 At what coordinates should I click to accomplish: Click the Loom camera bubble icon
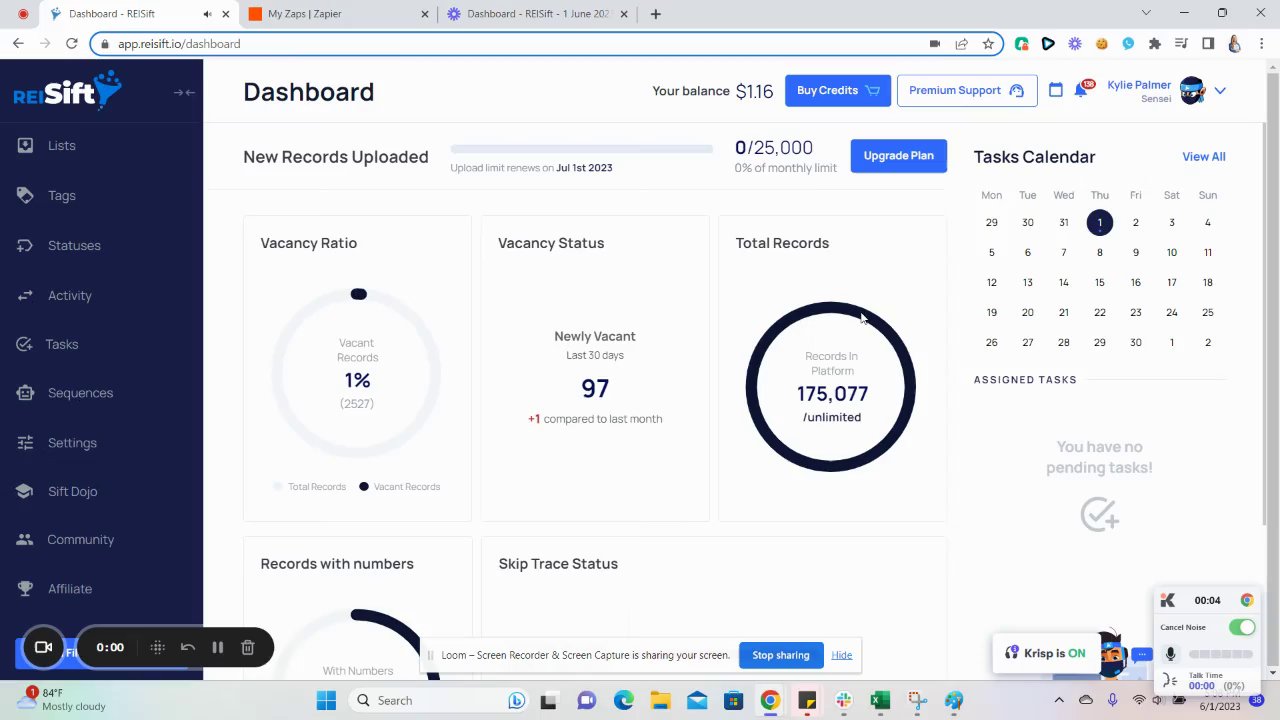tap(43, 647)
